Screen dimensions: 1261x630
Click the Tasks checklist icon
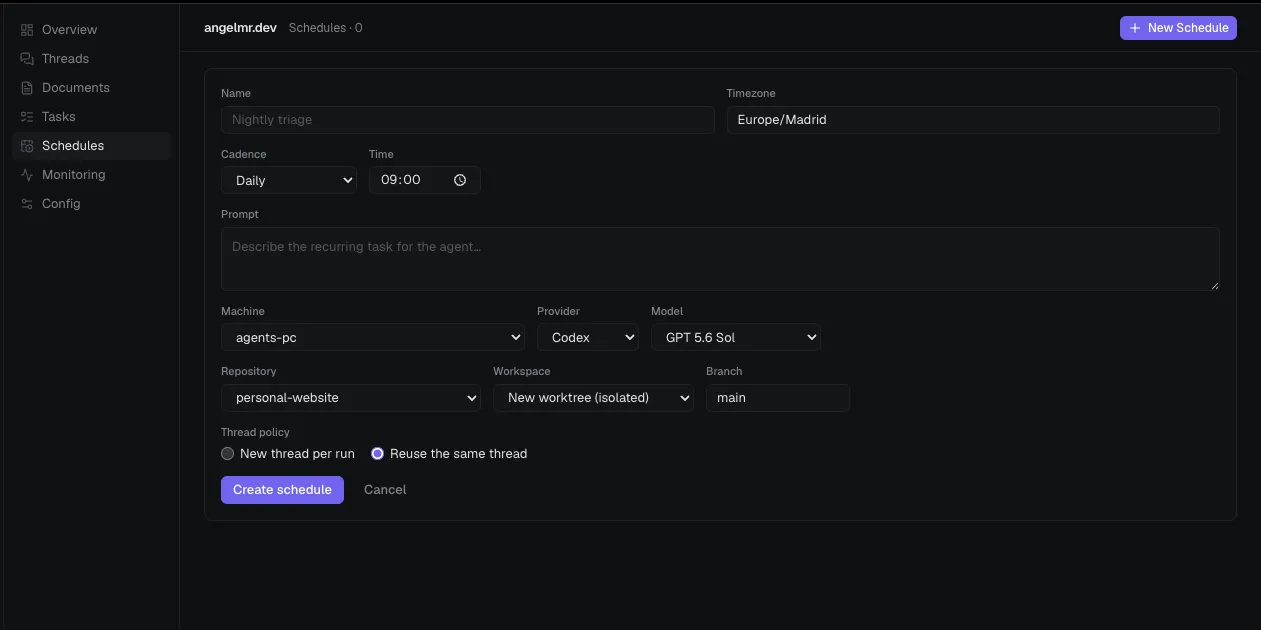(x=27, y=117)
